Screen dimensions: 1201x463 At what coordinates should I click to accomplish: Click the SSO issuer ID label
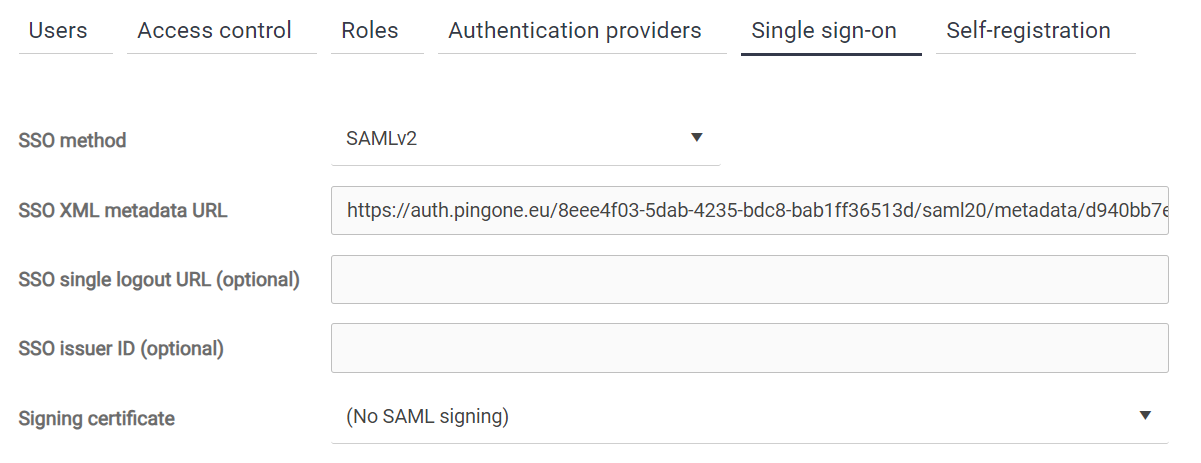(x=121, y=349)
